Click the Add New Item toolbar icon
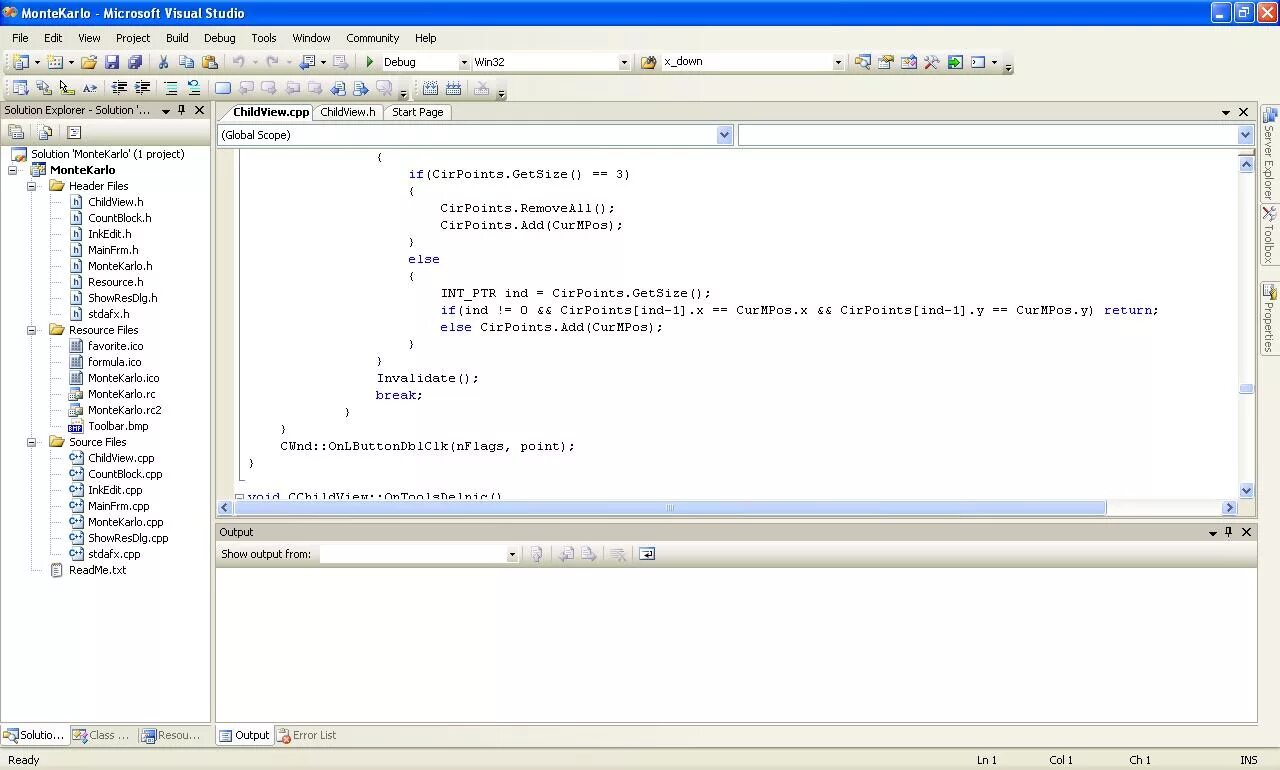 [x=54, y=62]
